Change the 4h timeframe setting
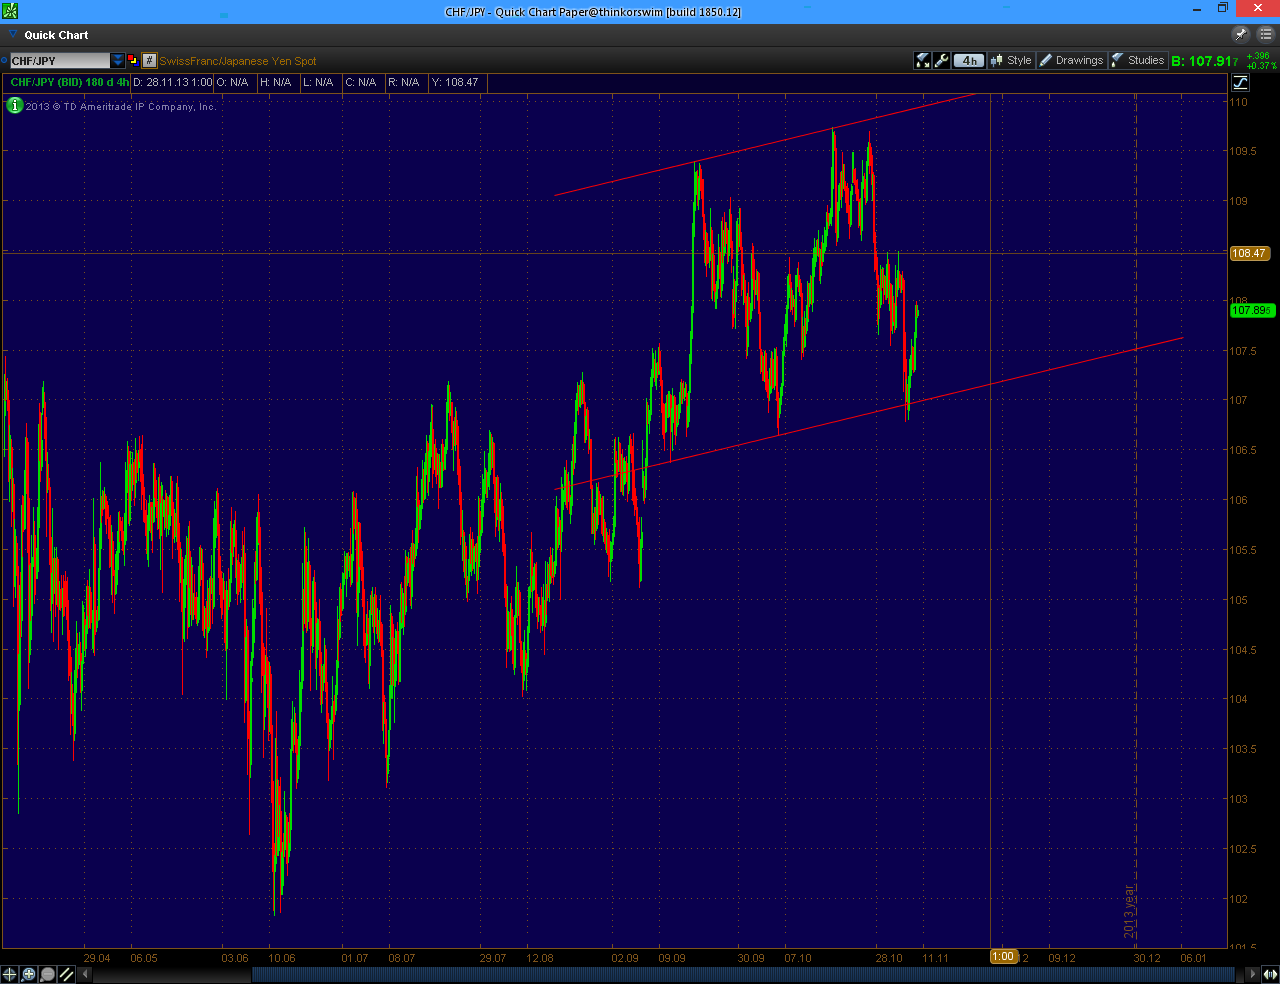The width and height of the screenshot is (1280, 984). point(968,61)
